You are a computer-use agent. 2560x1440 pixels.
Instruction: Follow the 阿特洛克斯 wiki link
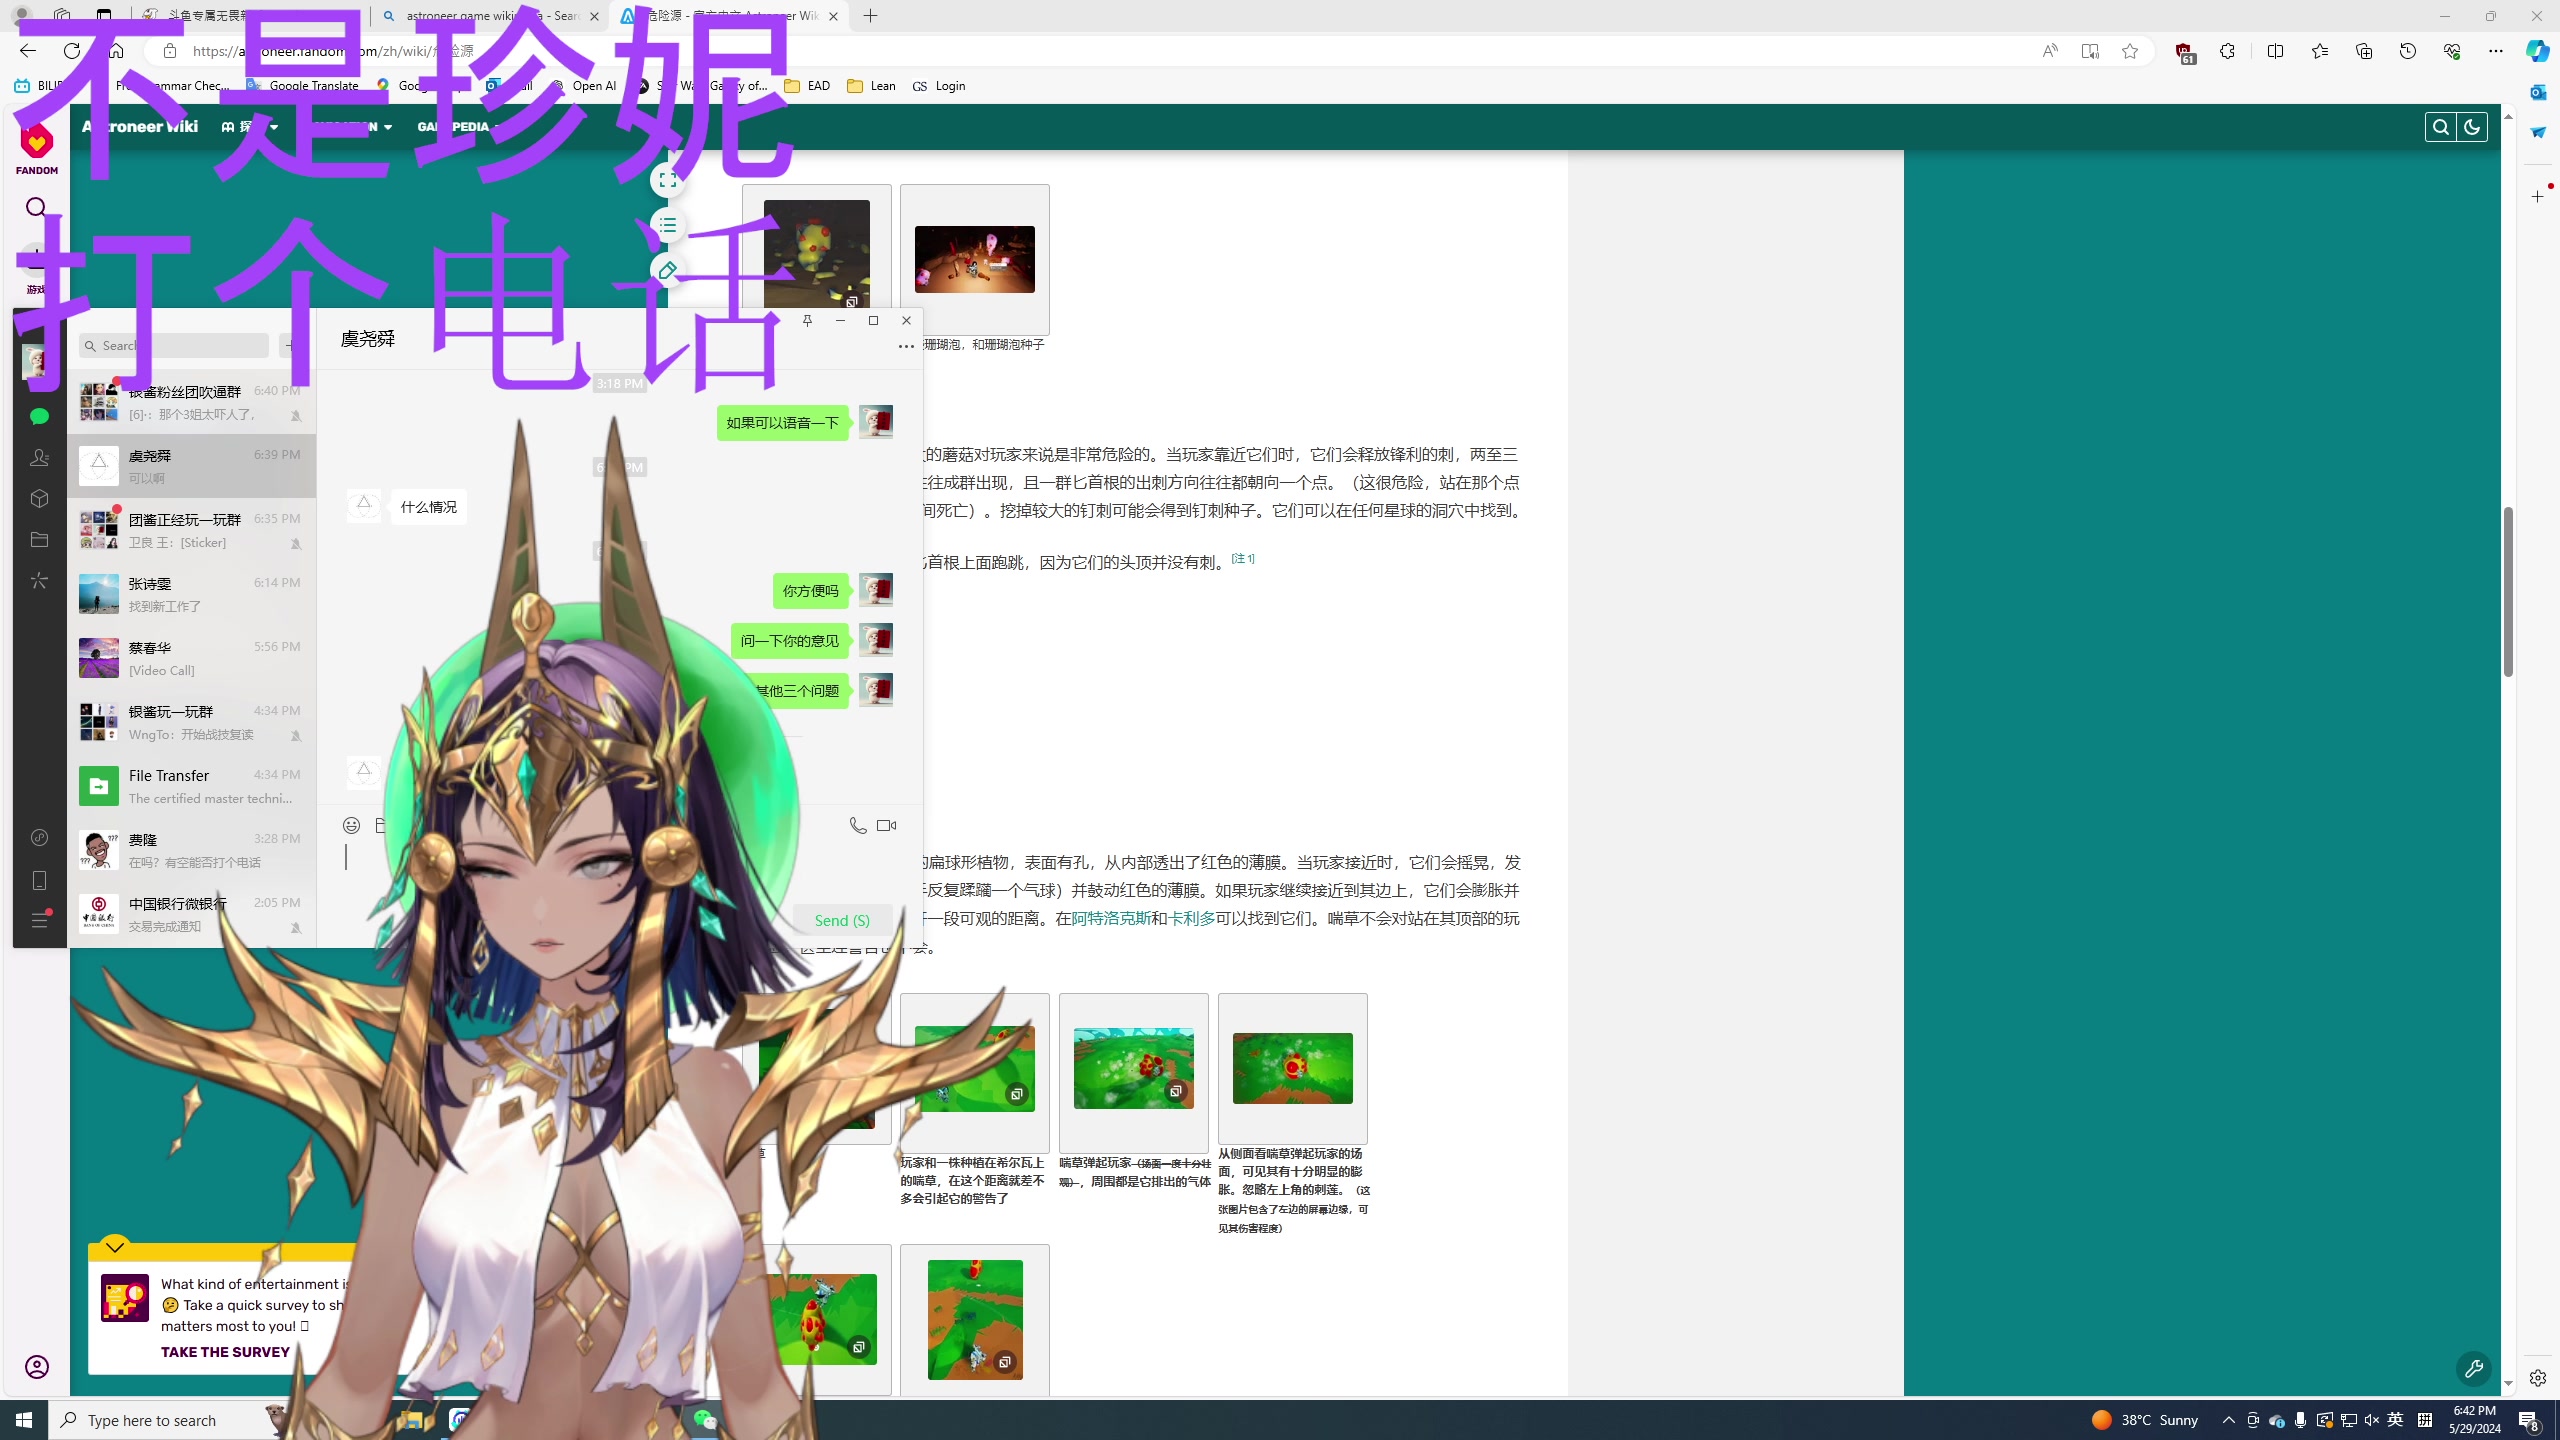click(x=1110, y=918)
